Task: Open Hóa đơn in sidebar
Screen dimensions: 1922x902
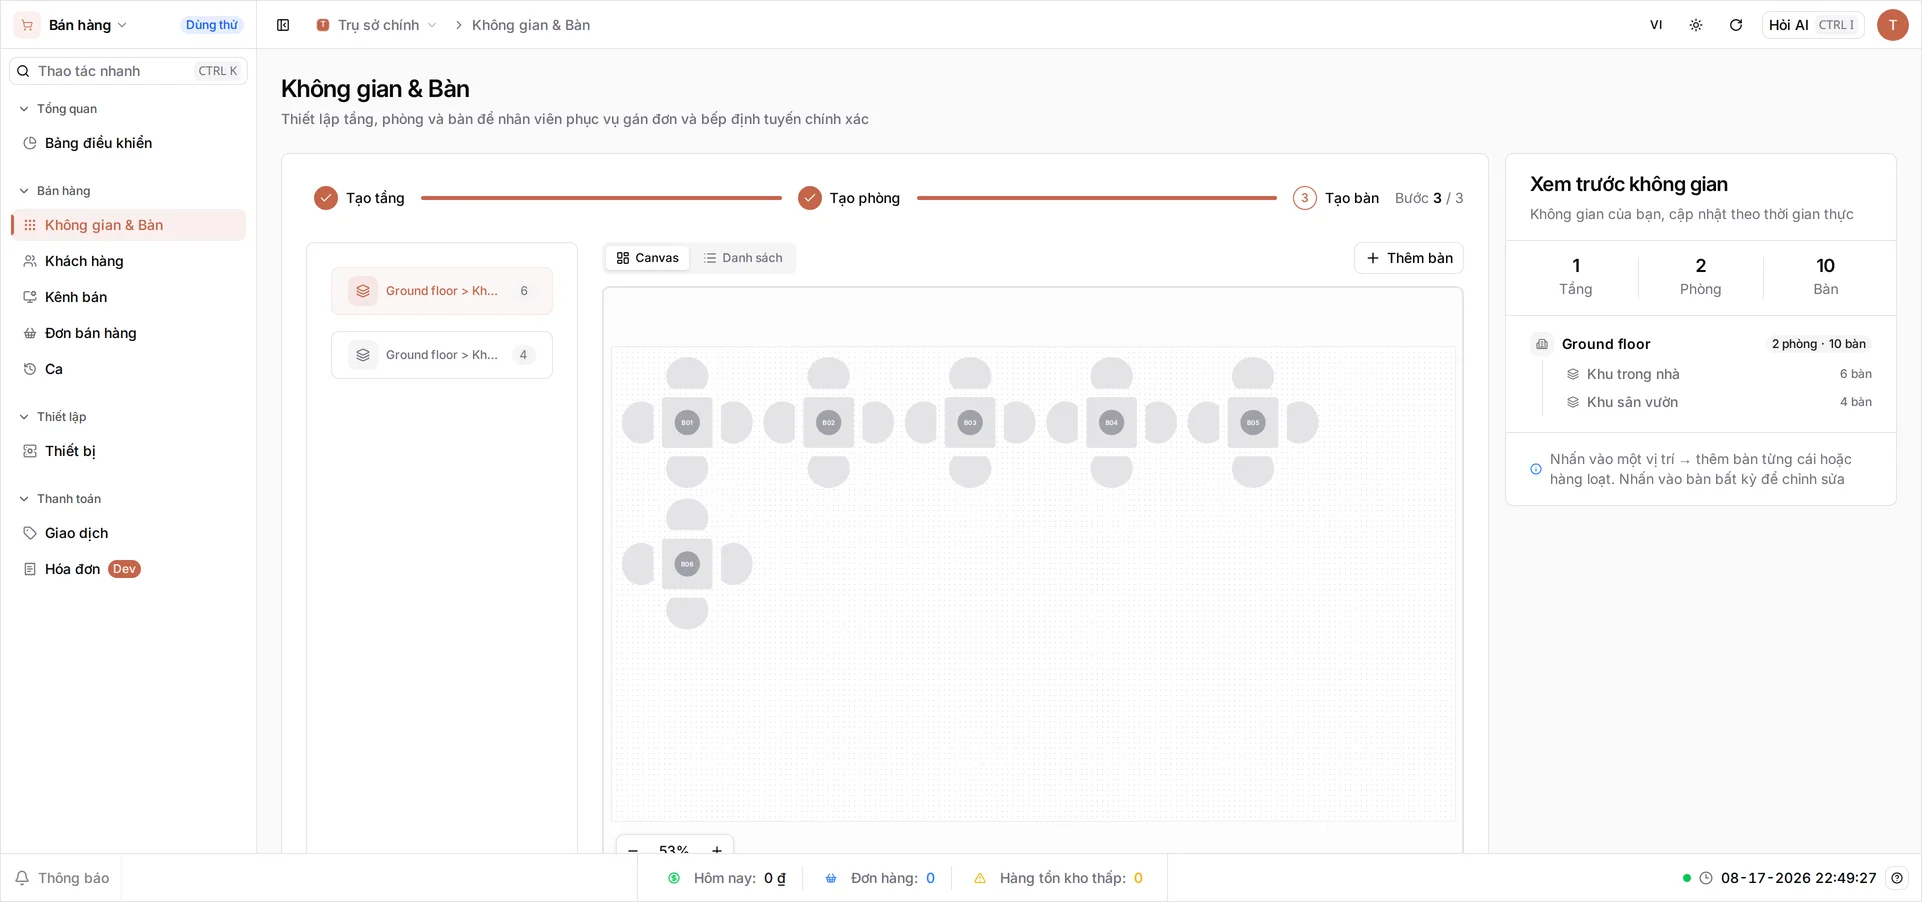Action: (128, 569)
